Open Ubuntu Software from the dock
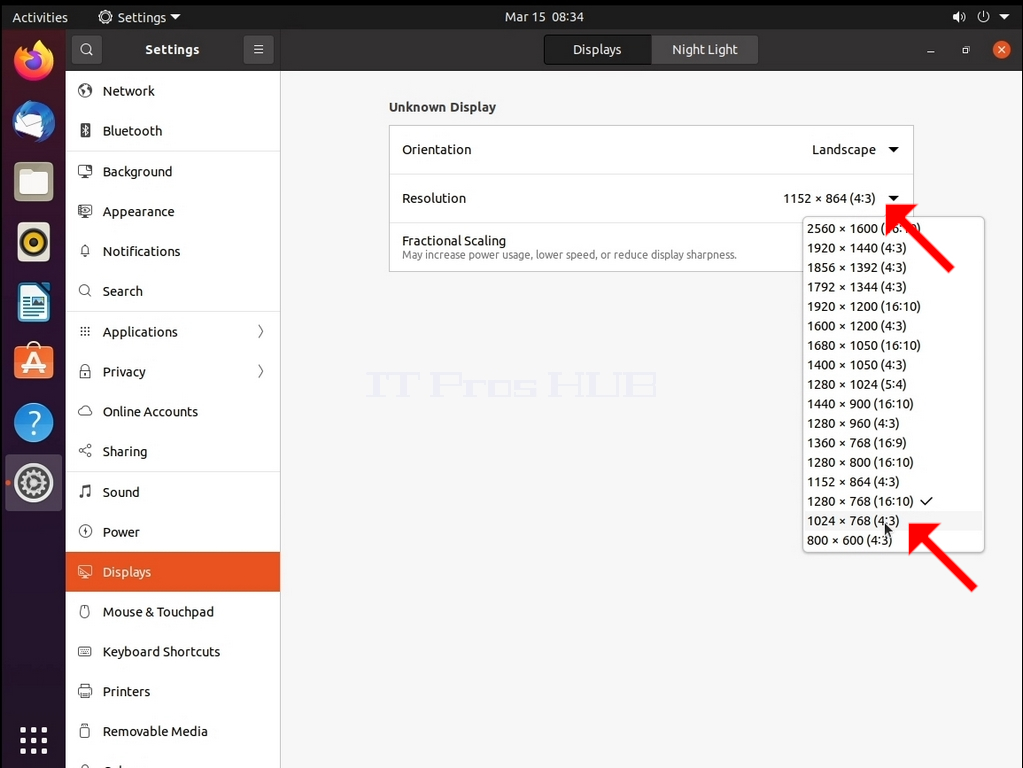 point(33,362)
